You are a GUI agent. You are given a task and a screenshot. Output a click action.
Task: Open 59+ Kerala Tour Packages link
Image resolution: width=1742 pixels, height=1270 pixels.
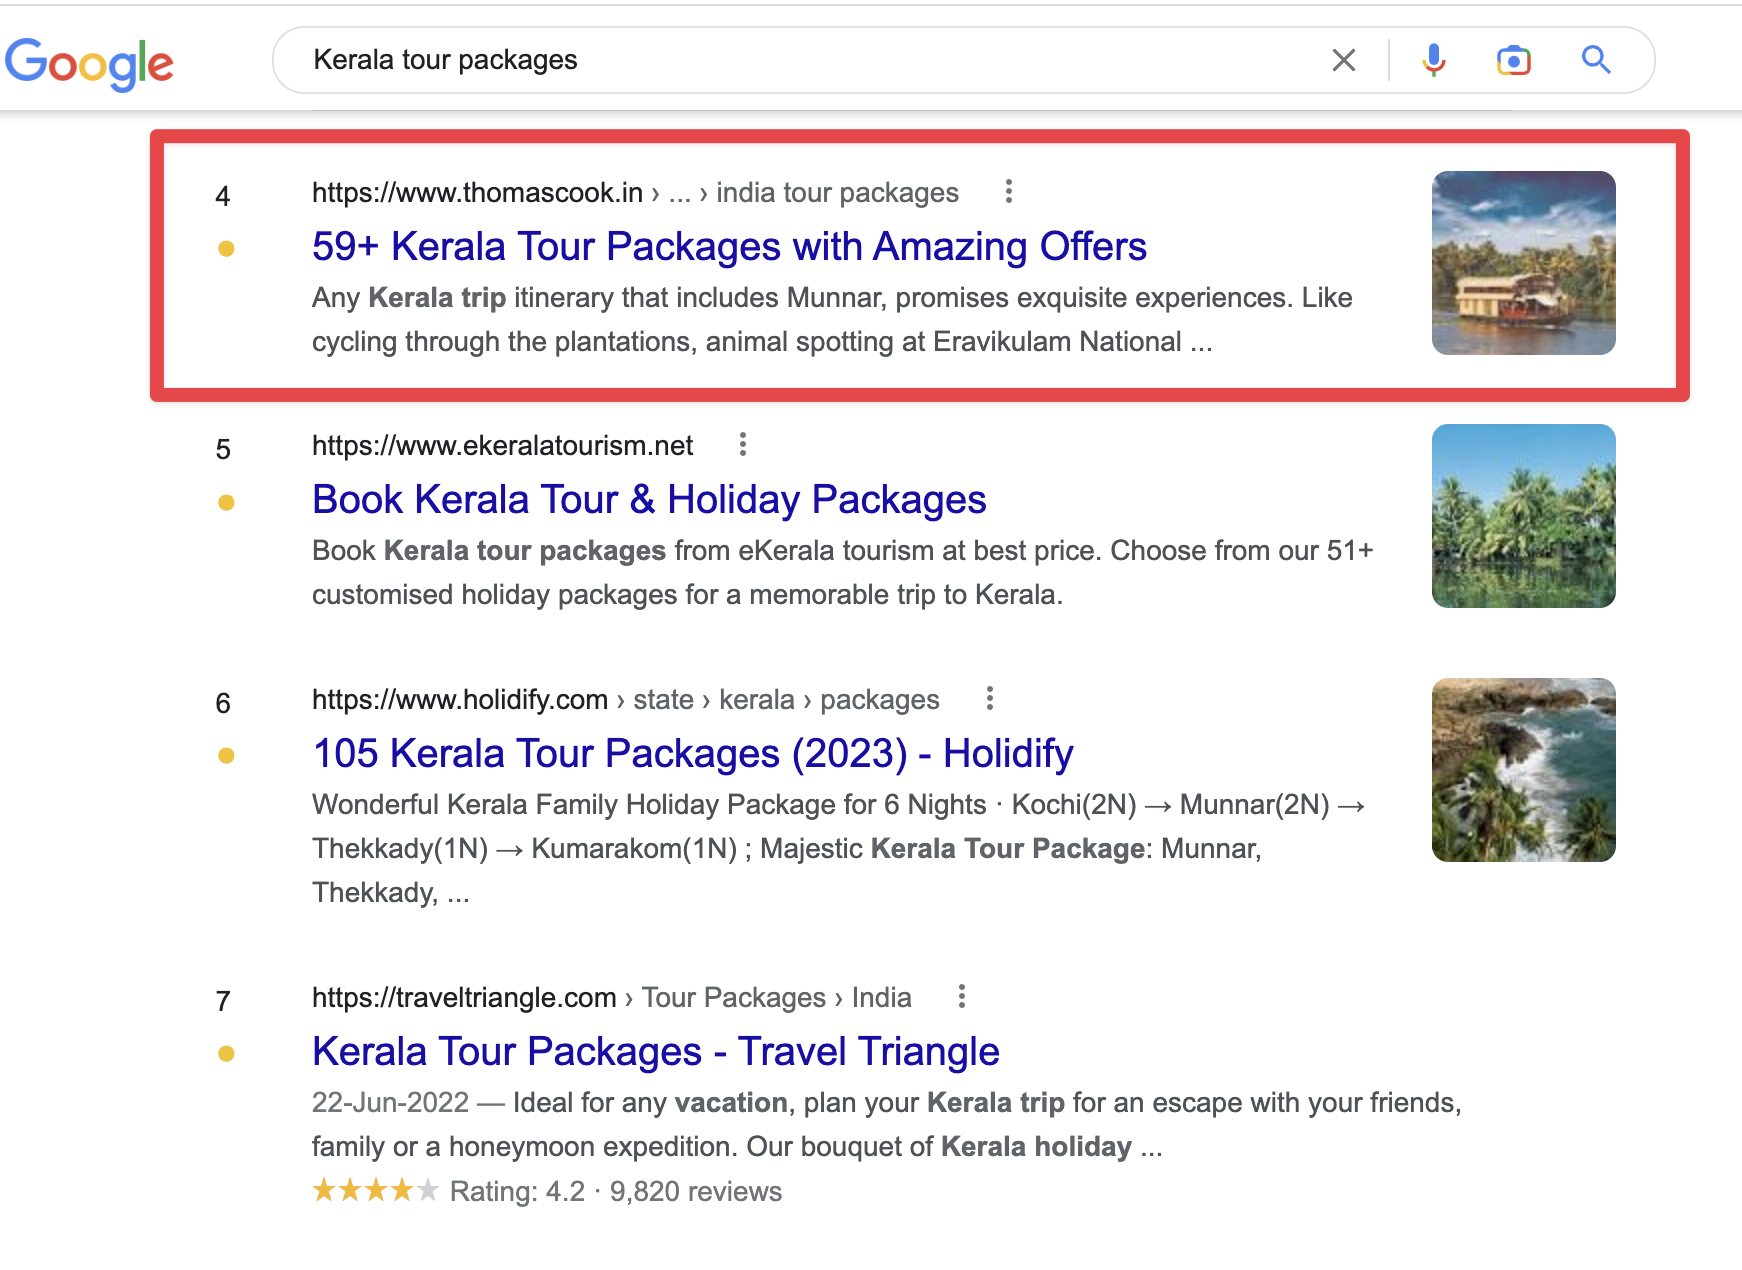click(x=728, y=246)
